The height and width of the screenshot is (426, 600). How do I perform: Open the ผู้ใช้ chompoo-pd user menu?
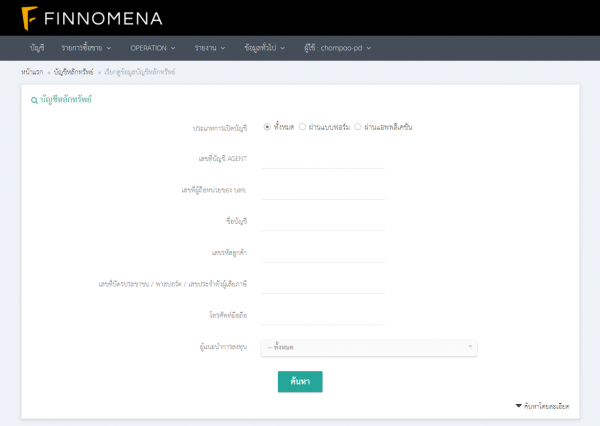338,48
